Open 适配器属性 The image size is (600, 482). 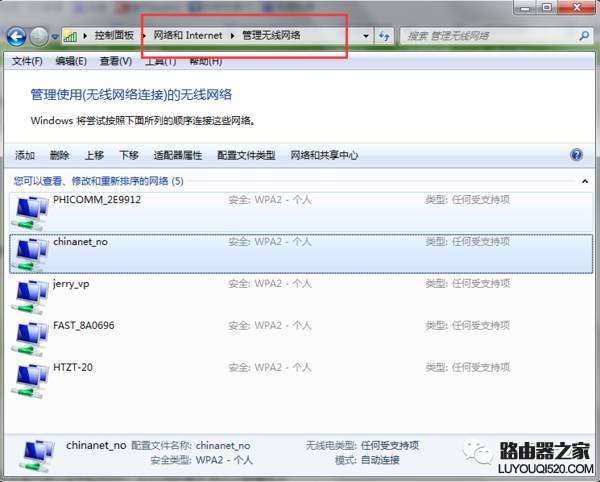[x=178, y=155]
